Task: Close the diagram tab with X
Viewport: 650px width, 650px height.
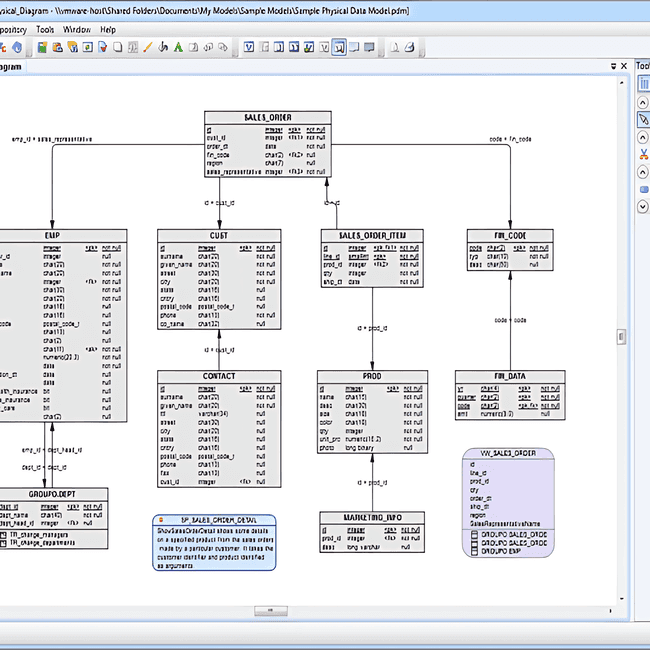Action: (x=623, y=66)
